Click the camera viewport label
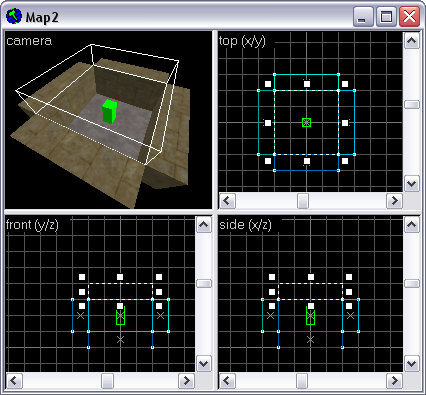The width and height of the screenshot is (426, 395). coord(29,41)
